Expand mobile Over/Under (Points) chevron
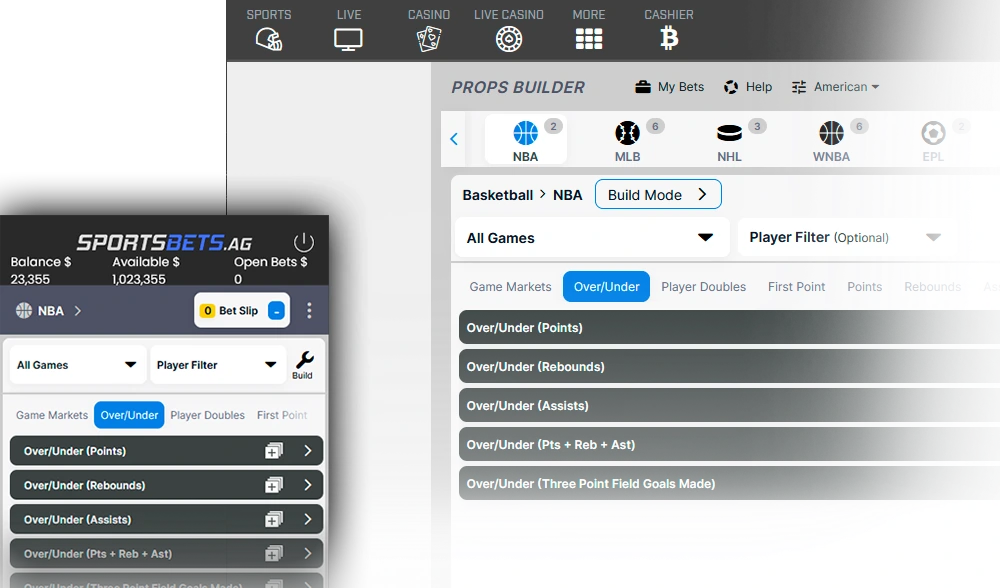 307,451
